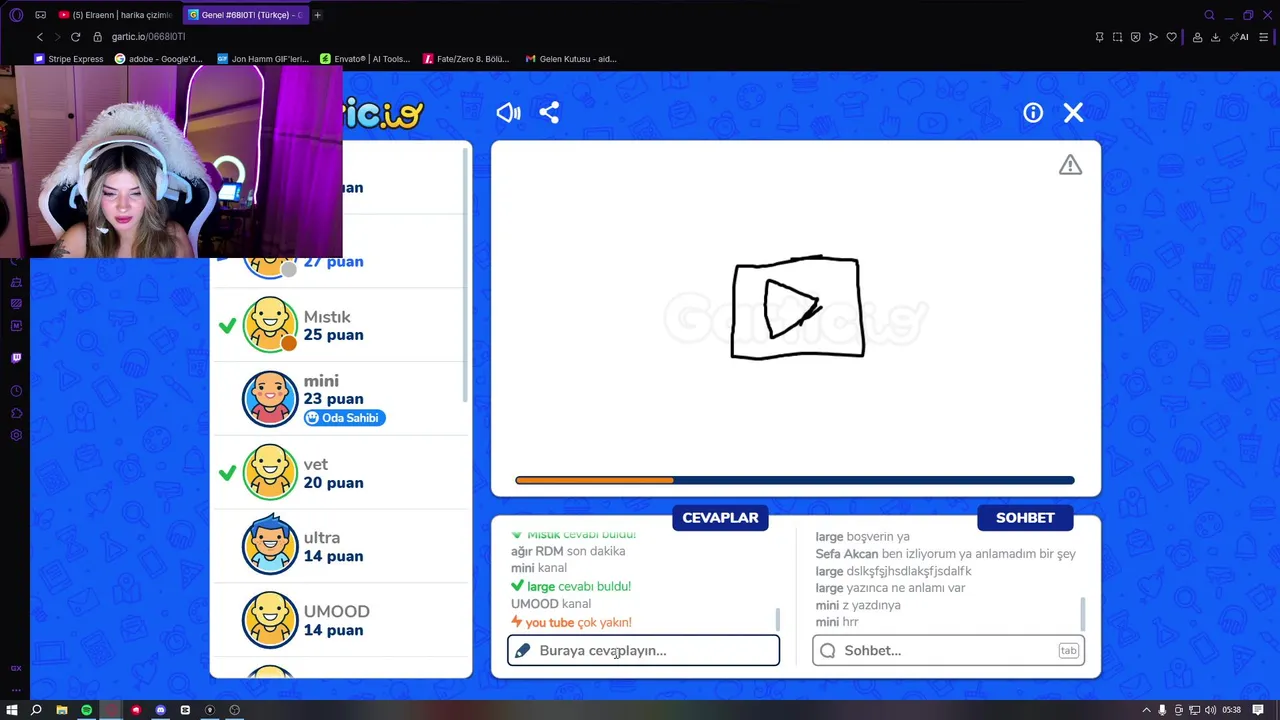Open Windows taskbar search

click(36, 710)
